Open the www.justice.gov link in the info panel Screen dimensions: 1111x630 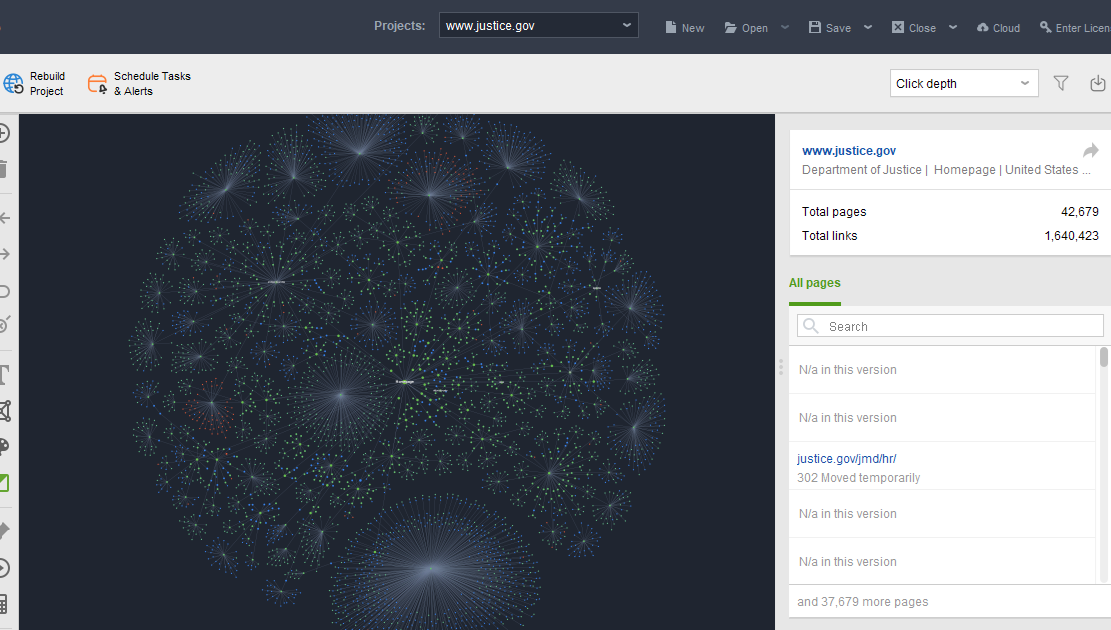(849, 150)
